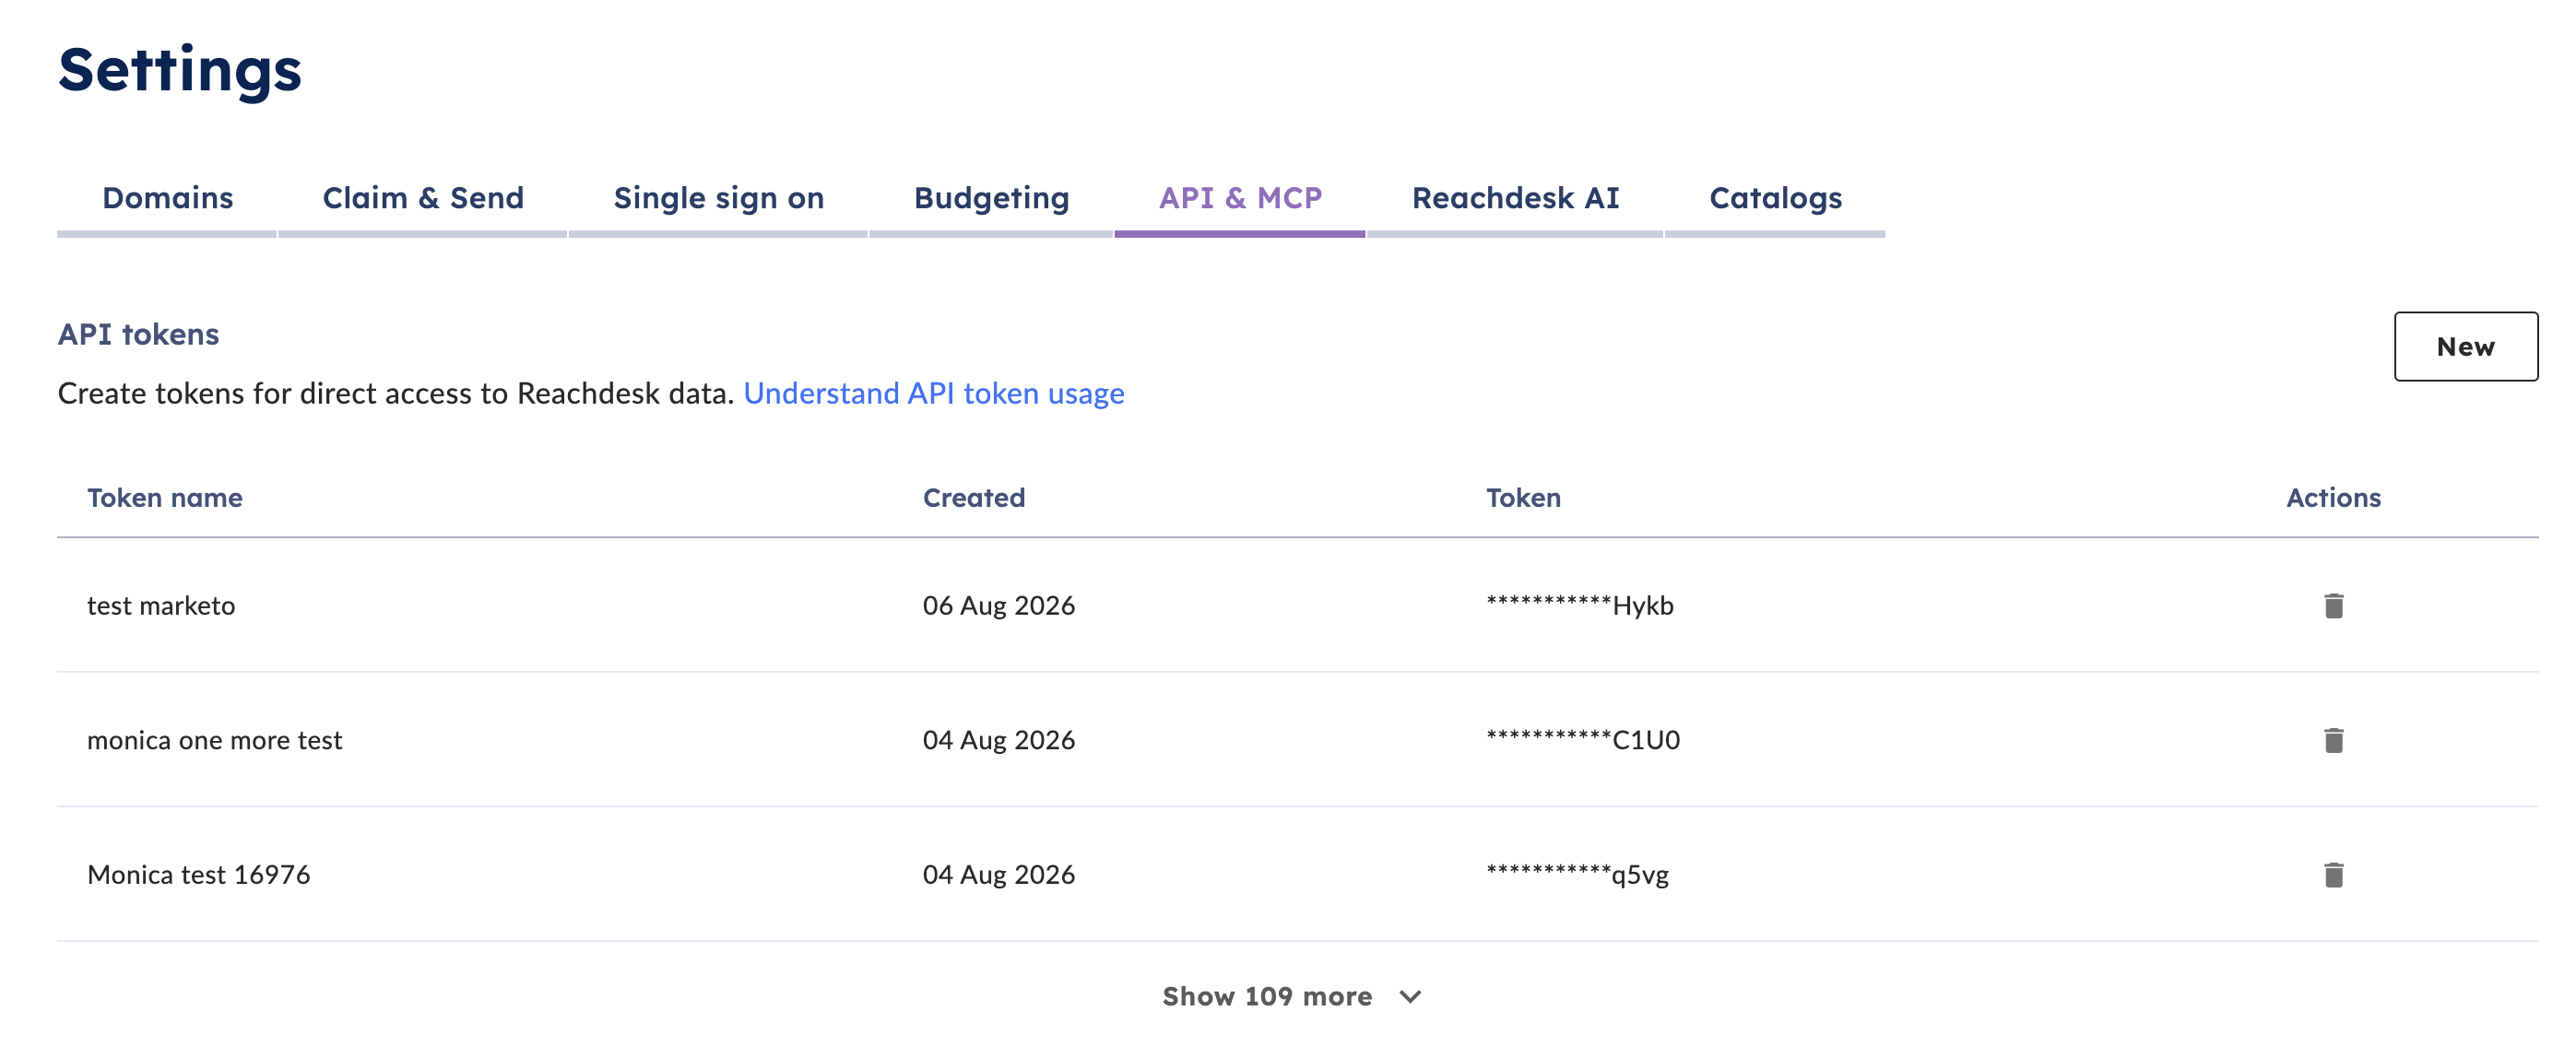Select the Monica test 16976 cell
The image size is (2576, 1058).
click(198, 875)
